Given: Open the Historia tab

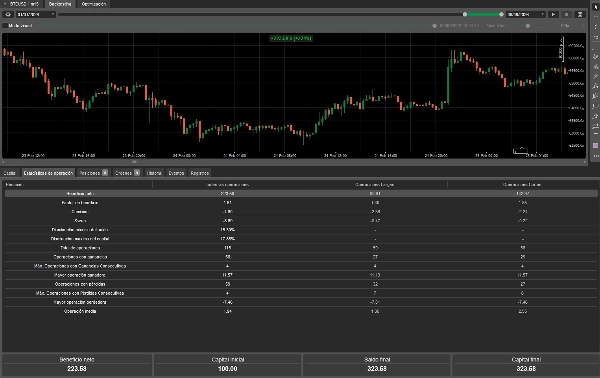Looking at the screenshot, I should (x=154, y=173).
